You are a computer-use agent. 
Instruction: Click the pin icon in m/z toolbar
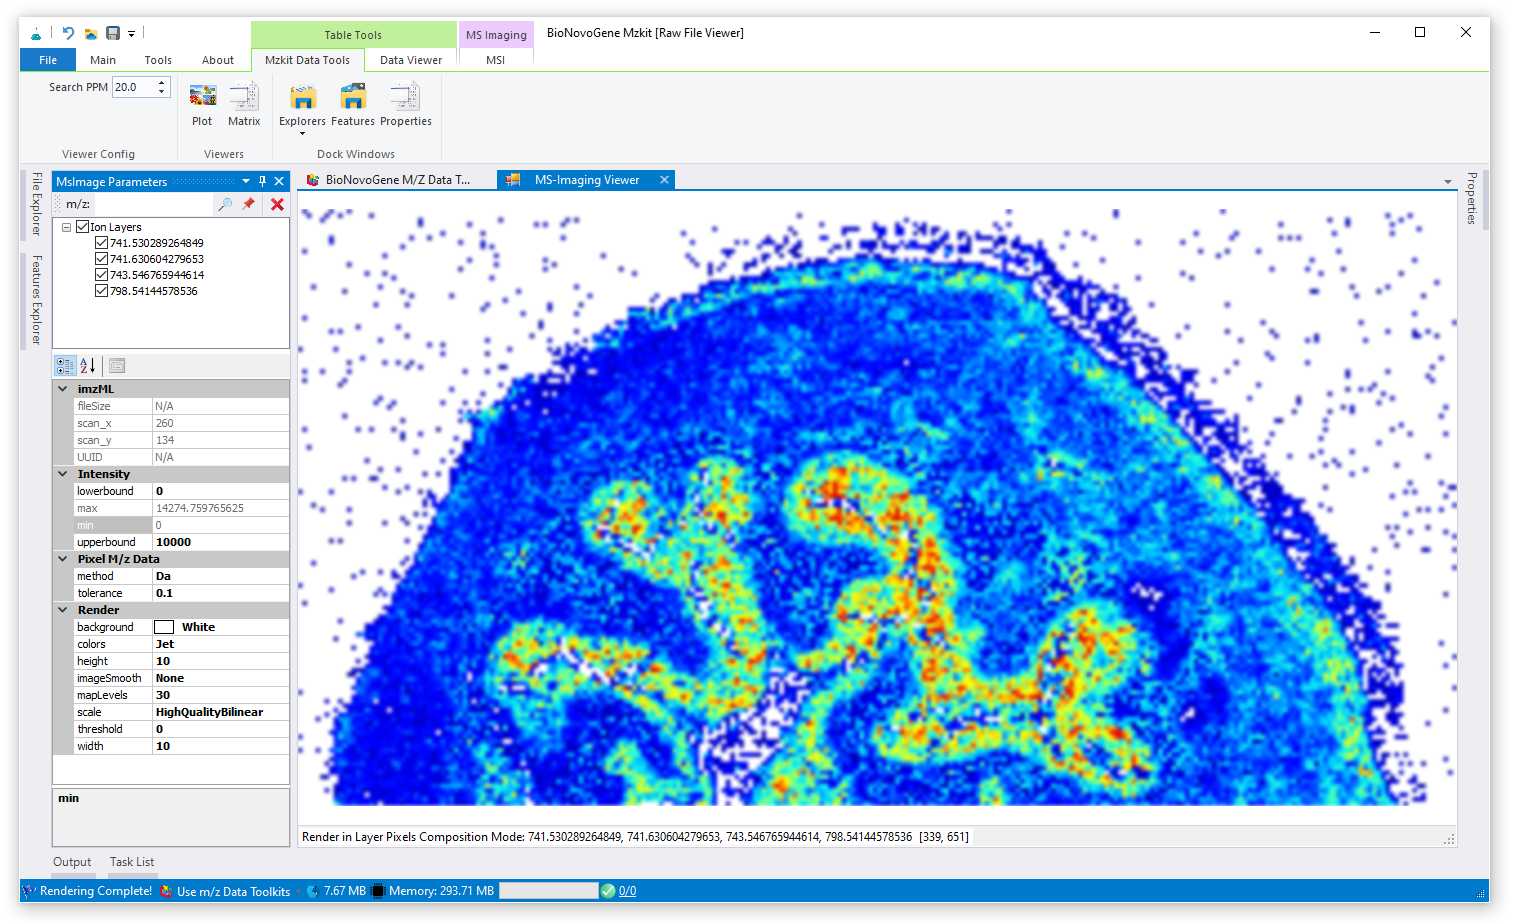tap(249, 204)
